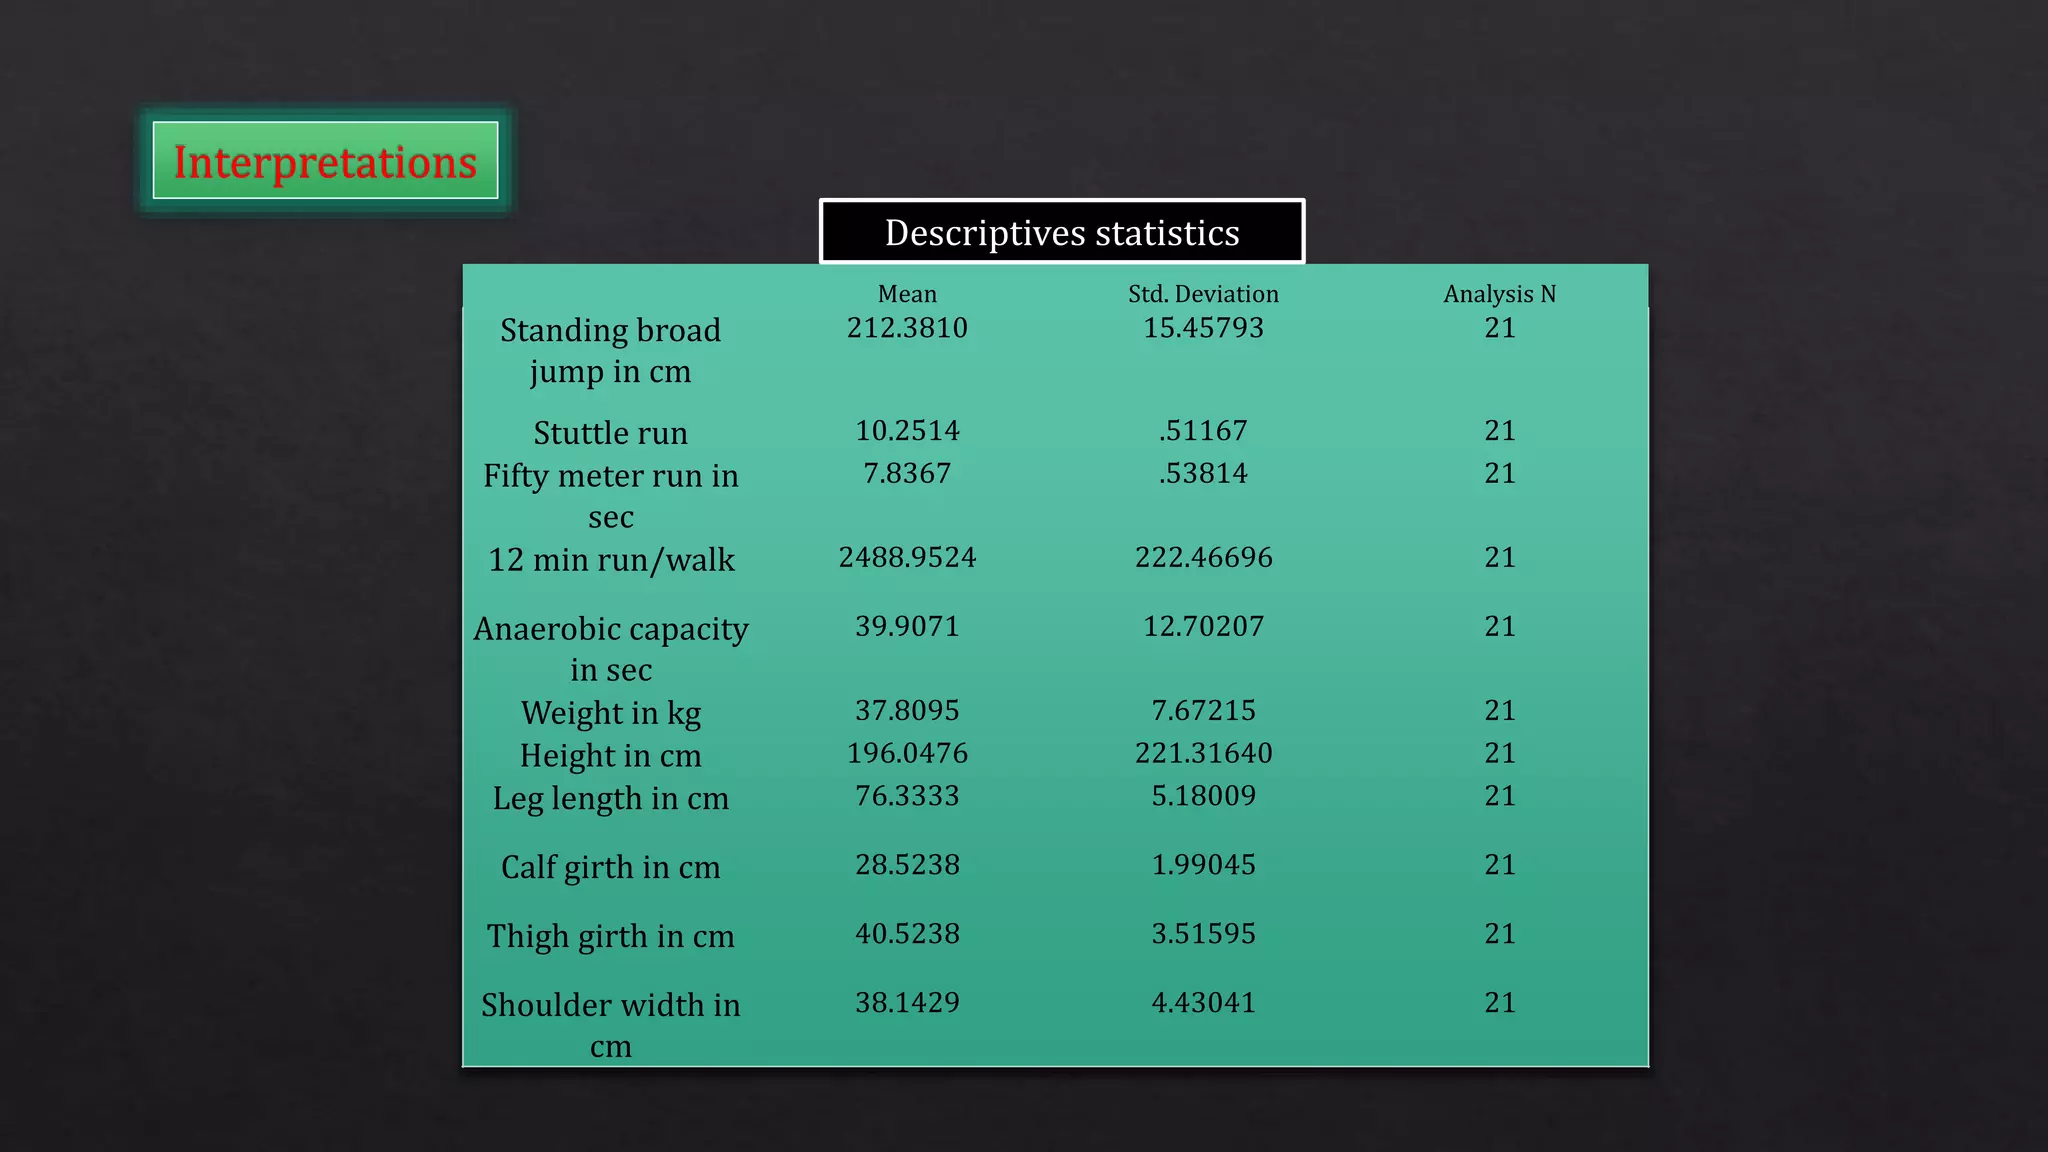
Task: Click mean value 39.9071
Action: 907,626
